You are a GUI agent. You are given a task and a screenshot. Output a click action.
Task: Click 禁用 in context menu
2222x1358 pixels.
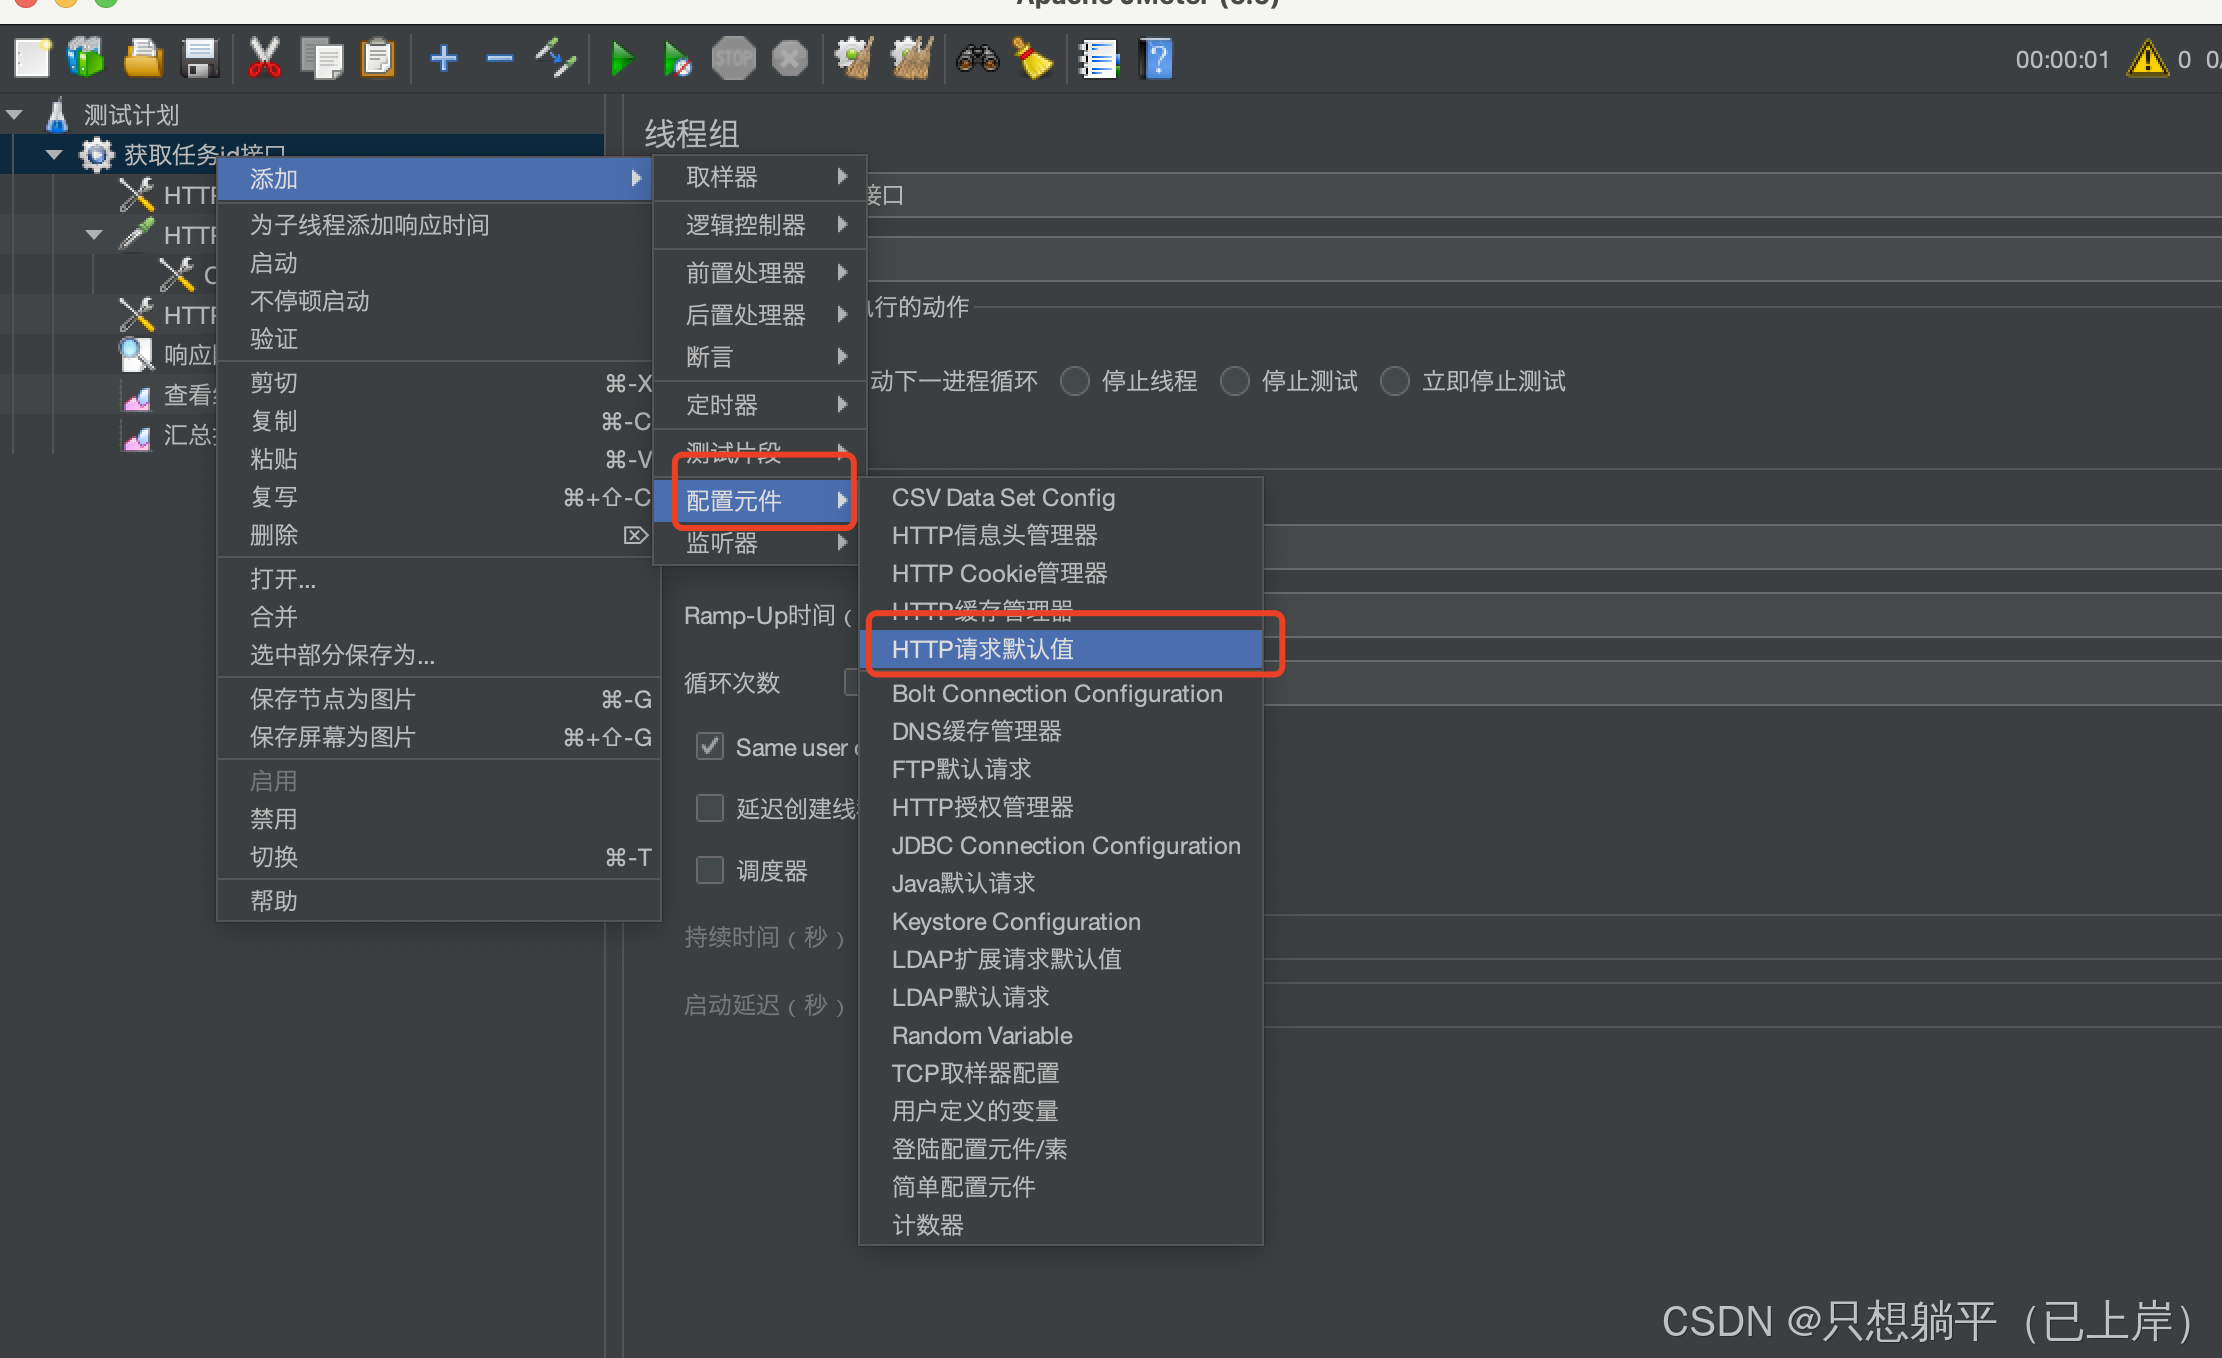pos(274,819)
